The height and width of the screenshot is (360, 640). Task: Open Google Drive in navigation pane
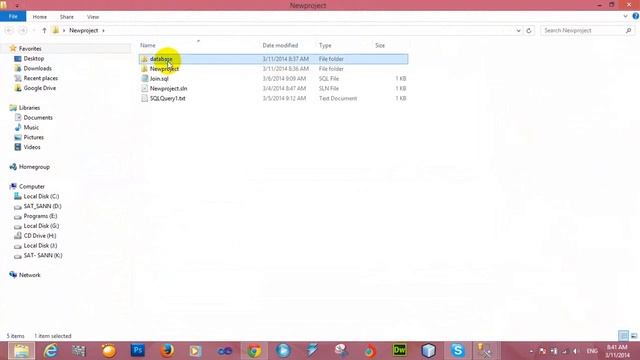click(40, 88)
